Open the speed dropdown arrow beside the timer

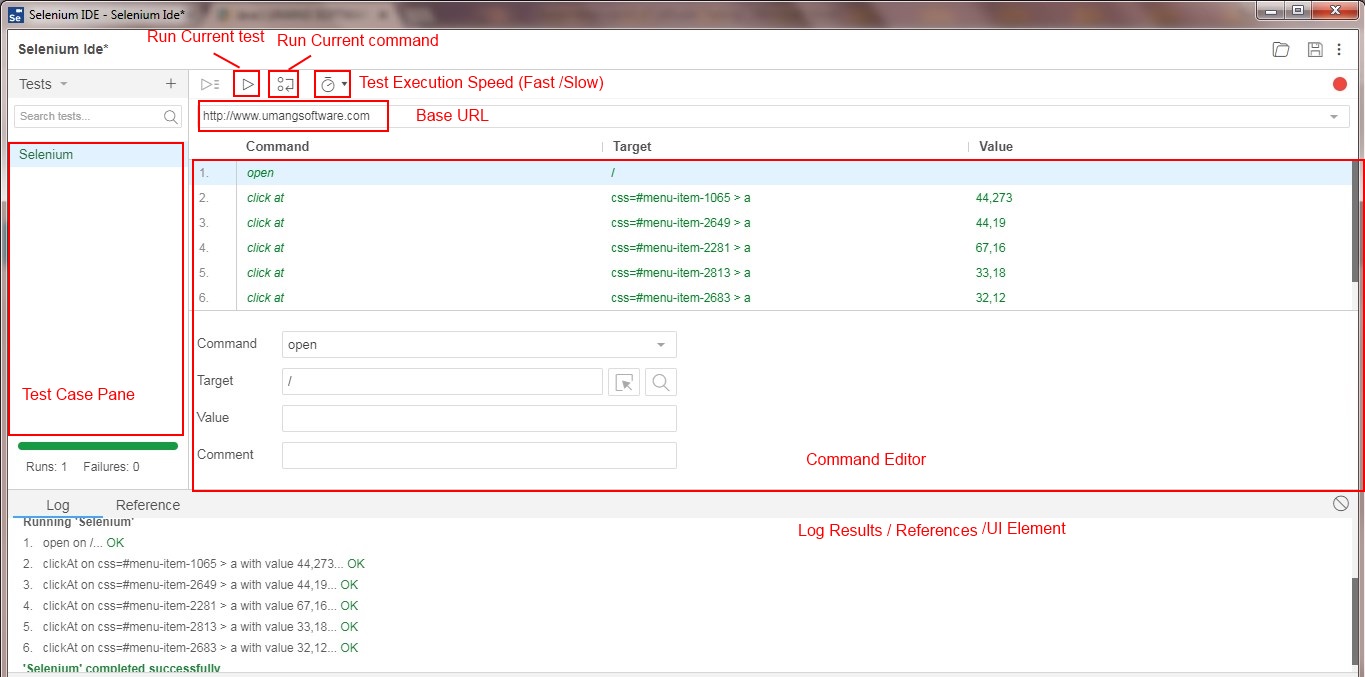(x=344, y=85)
